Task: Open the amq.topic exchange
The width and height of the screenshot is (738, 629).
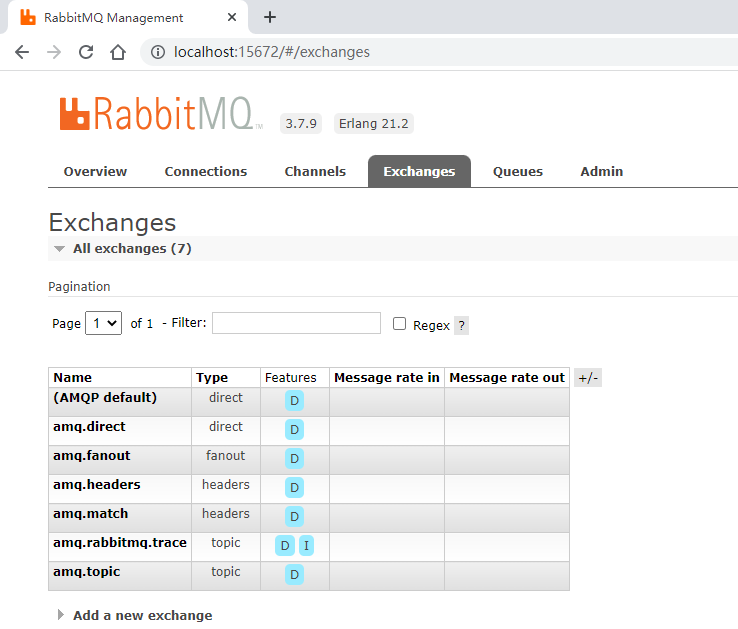Action: pyautogui.click(x=87, y=572)
